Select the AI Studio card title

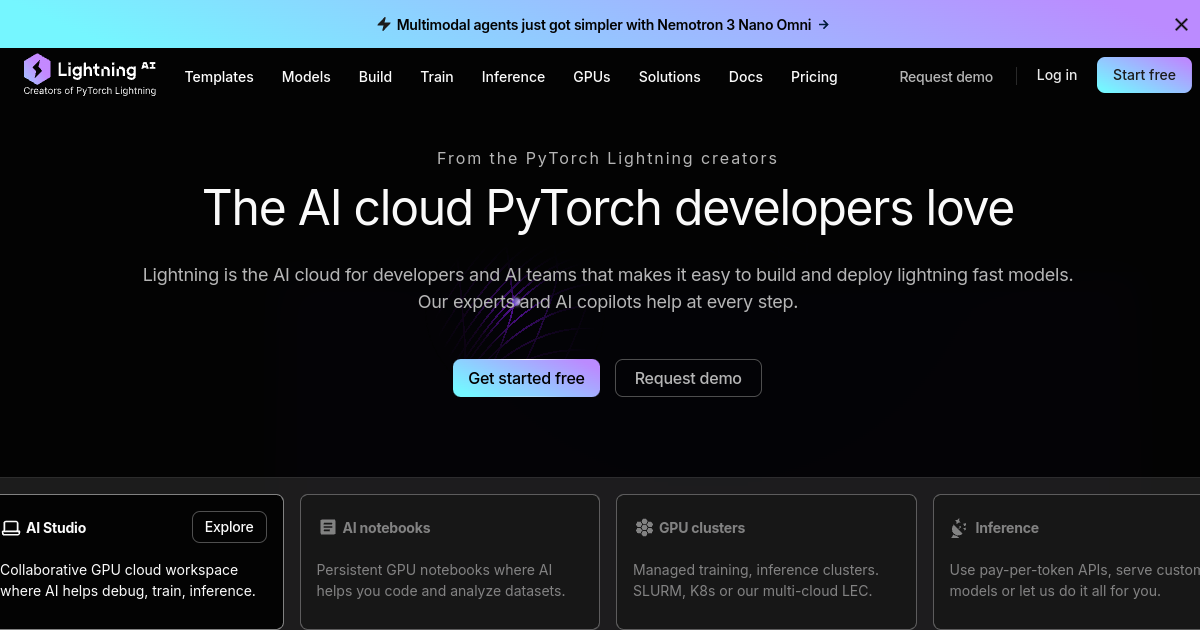coord(56,528)
